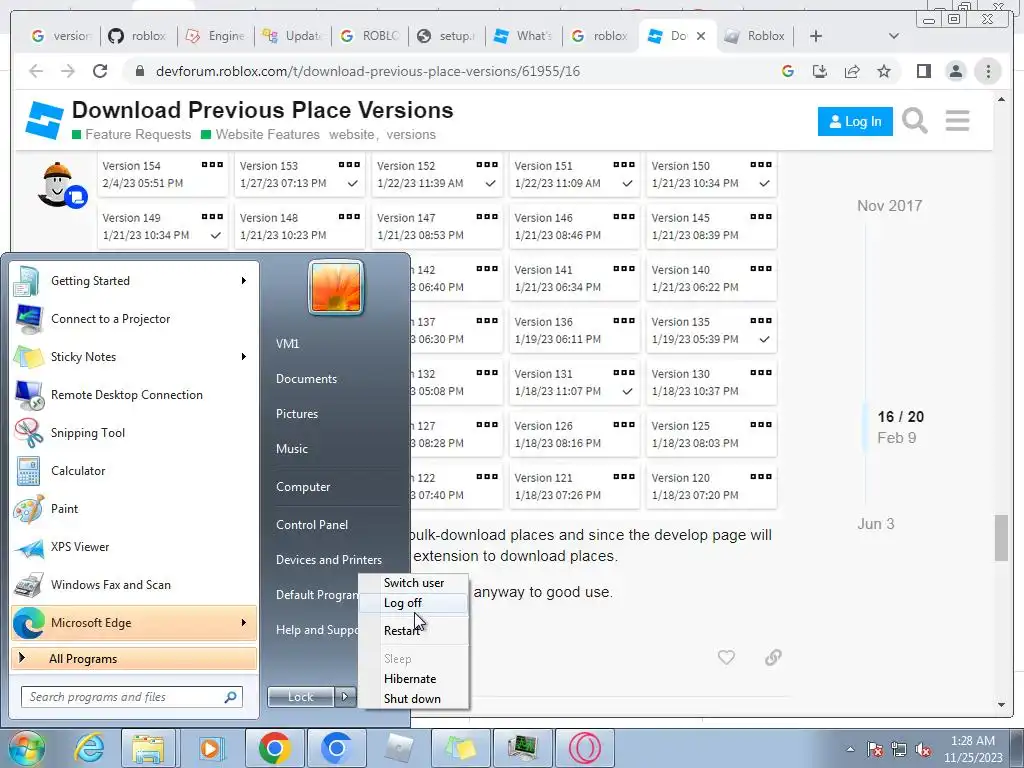Launch Calculator from the start menu
The width and height of the screenshot is (1024, 768).
click(134, 470)
